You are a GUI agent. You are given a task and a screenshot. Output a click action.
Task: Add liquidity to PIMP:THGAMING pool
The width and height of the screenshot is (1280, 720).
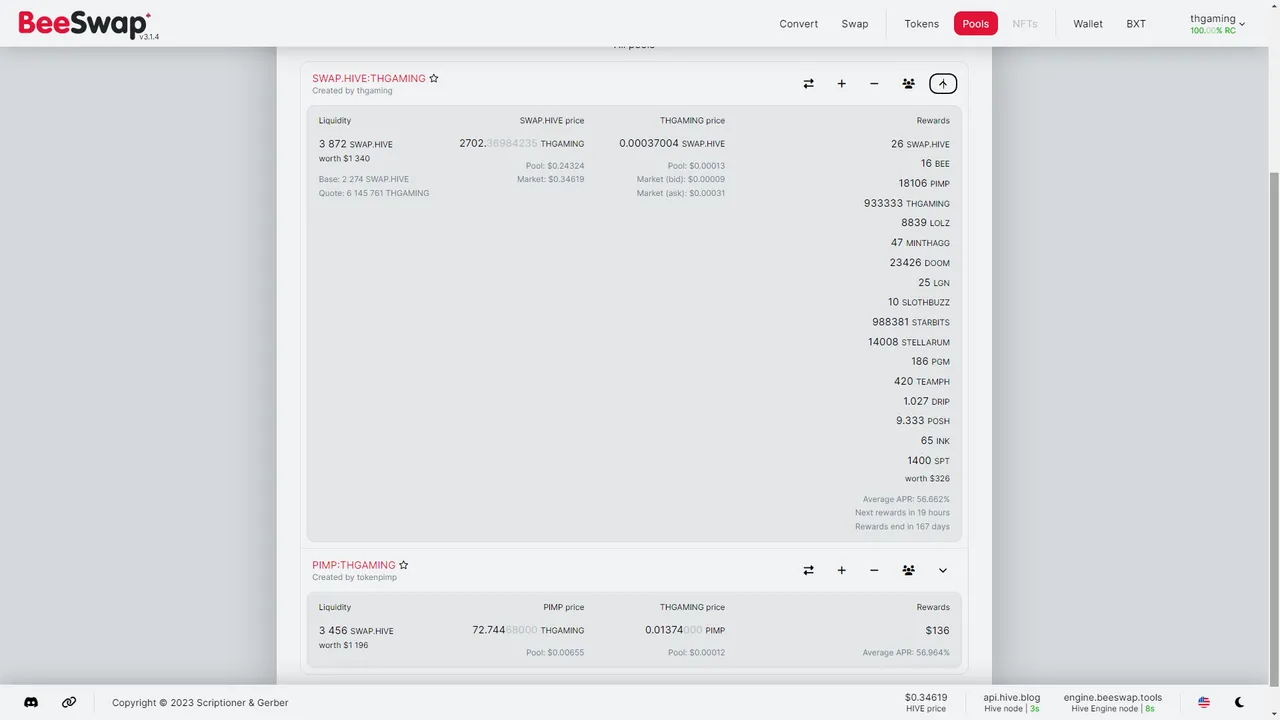click(x=842, y=570)
